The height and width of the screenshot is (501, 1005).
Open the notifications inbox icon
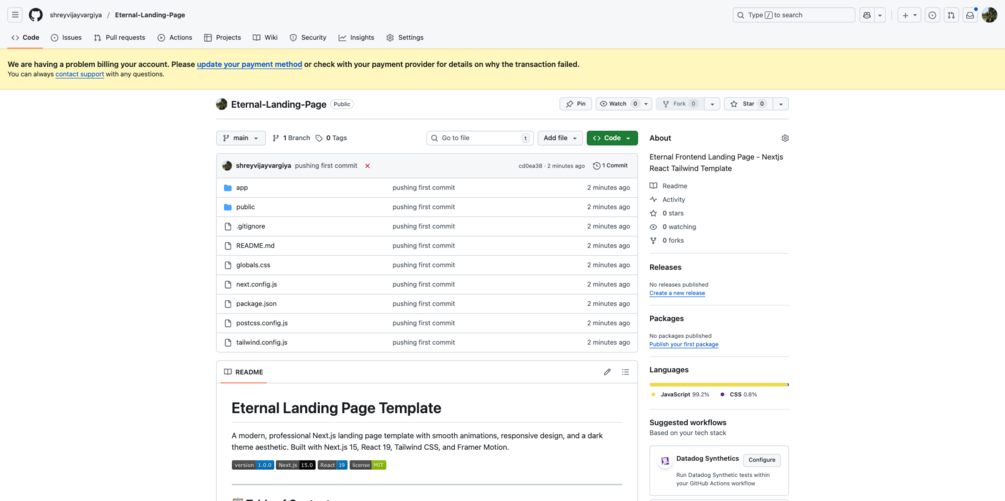point(970,15)
